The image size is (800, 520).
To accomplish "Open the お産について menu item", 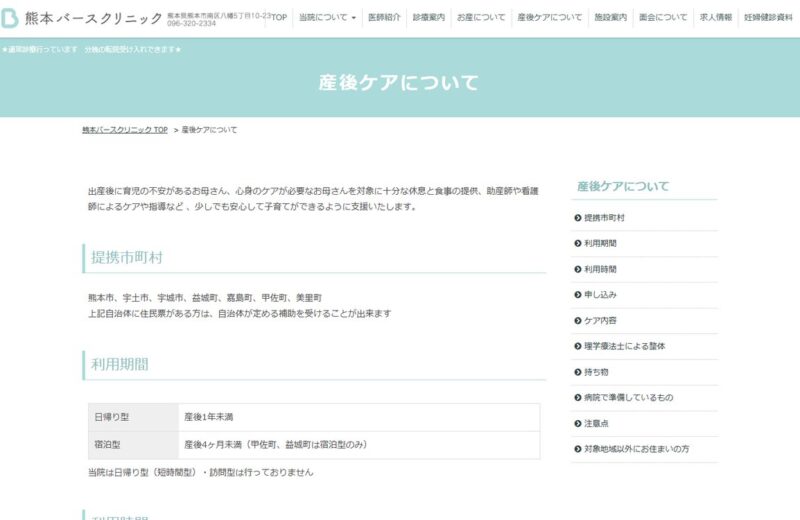I will 481,17.
